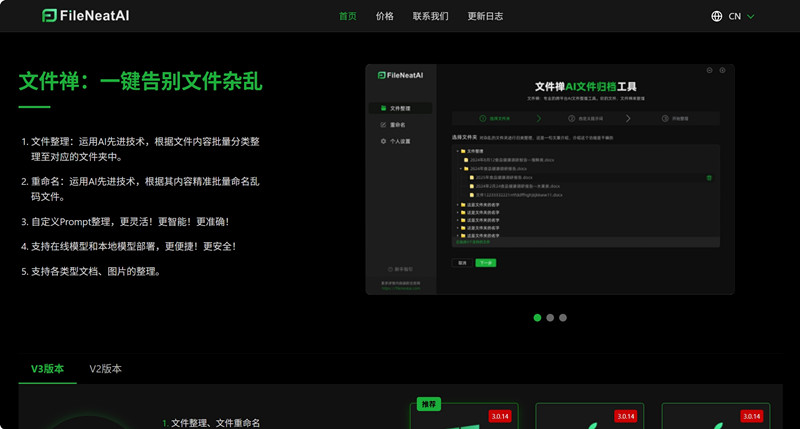Collapse the 2024年食品健康调研报告.docx tree node
800x429 pixels.
coord(461,169)
